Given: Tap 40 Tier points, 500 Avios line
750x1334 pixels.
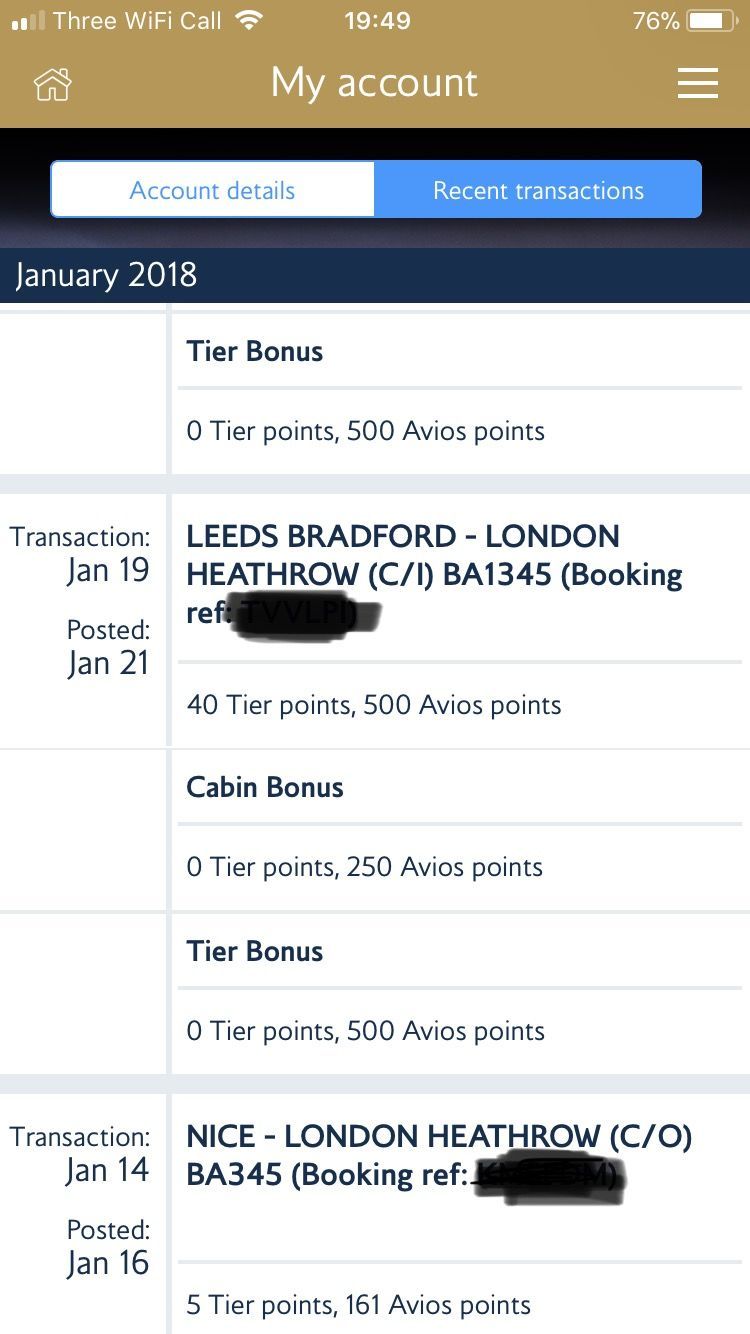Looking at the screenshot, I should coord(374,705).
